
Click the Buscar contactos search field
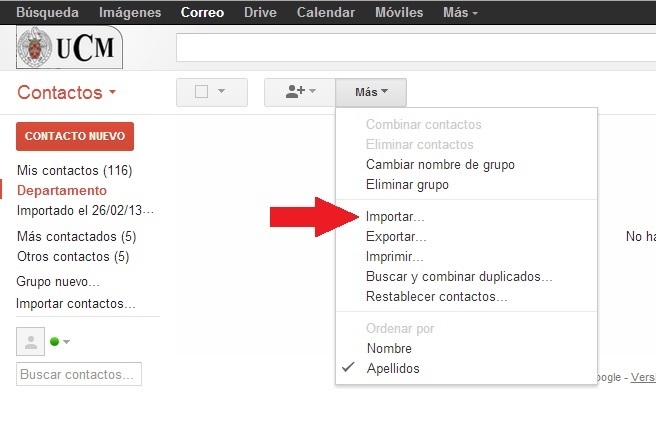click(79, 374)
